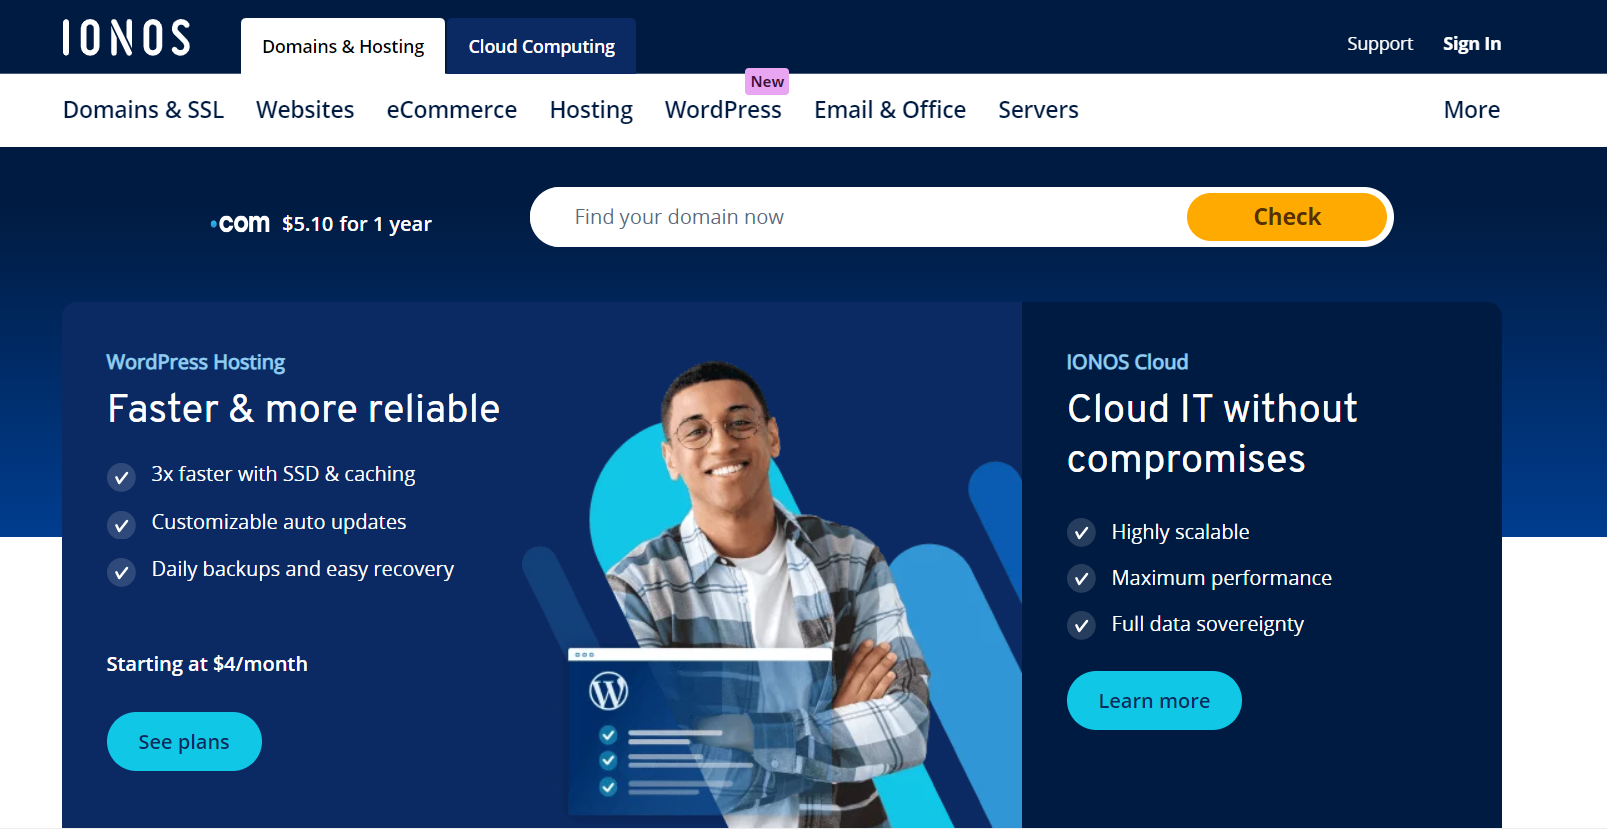Click the New badge above WordPress
This screenshot has height=829, width=1607.
pyautogui.click(x=767, y=82)
